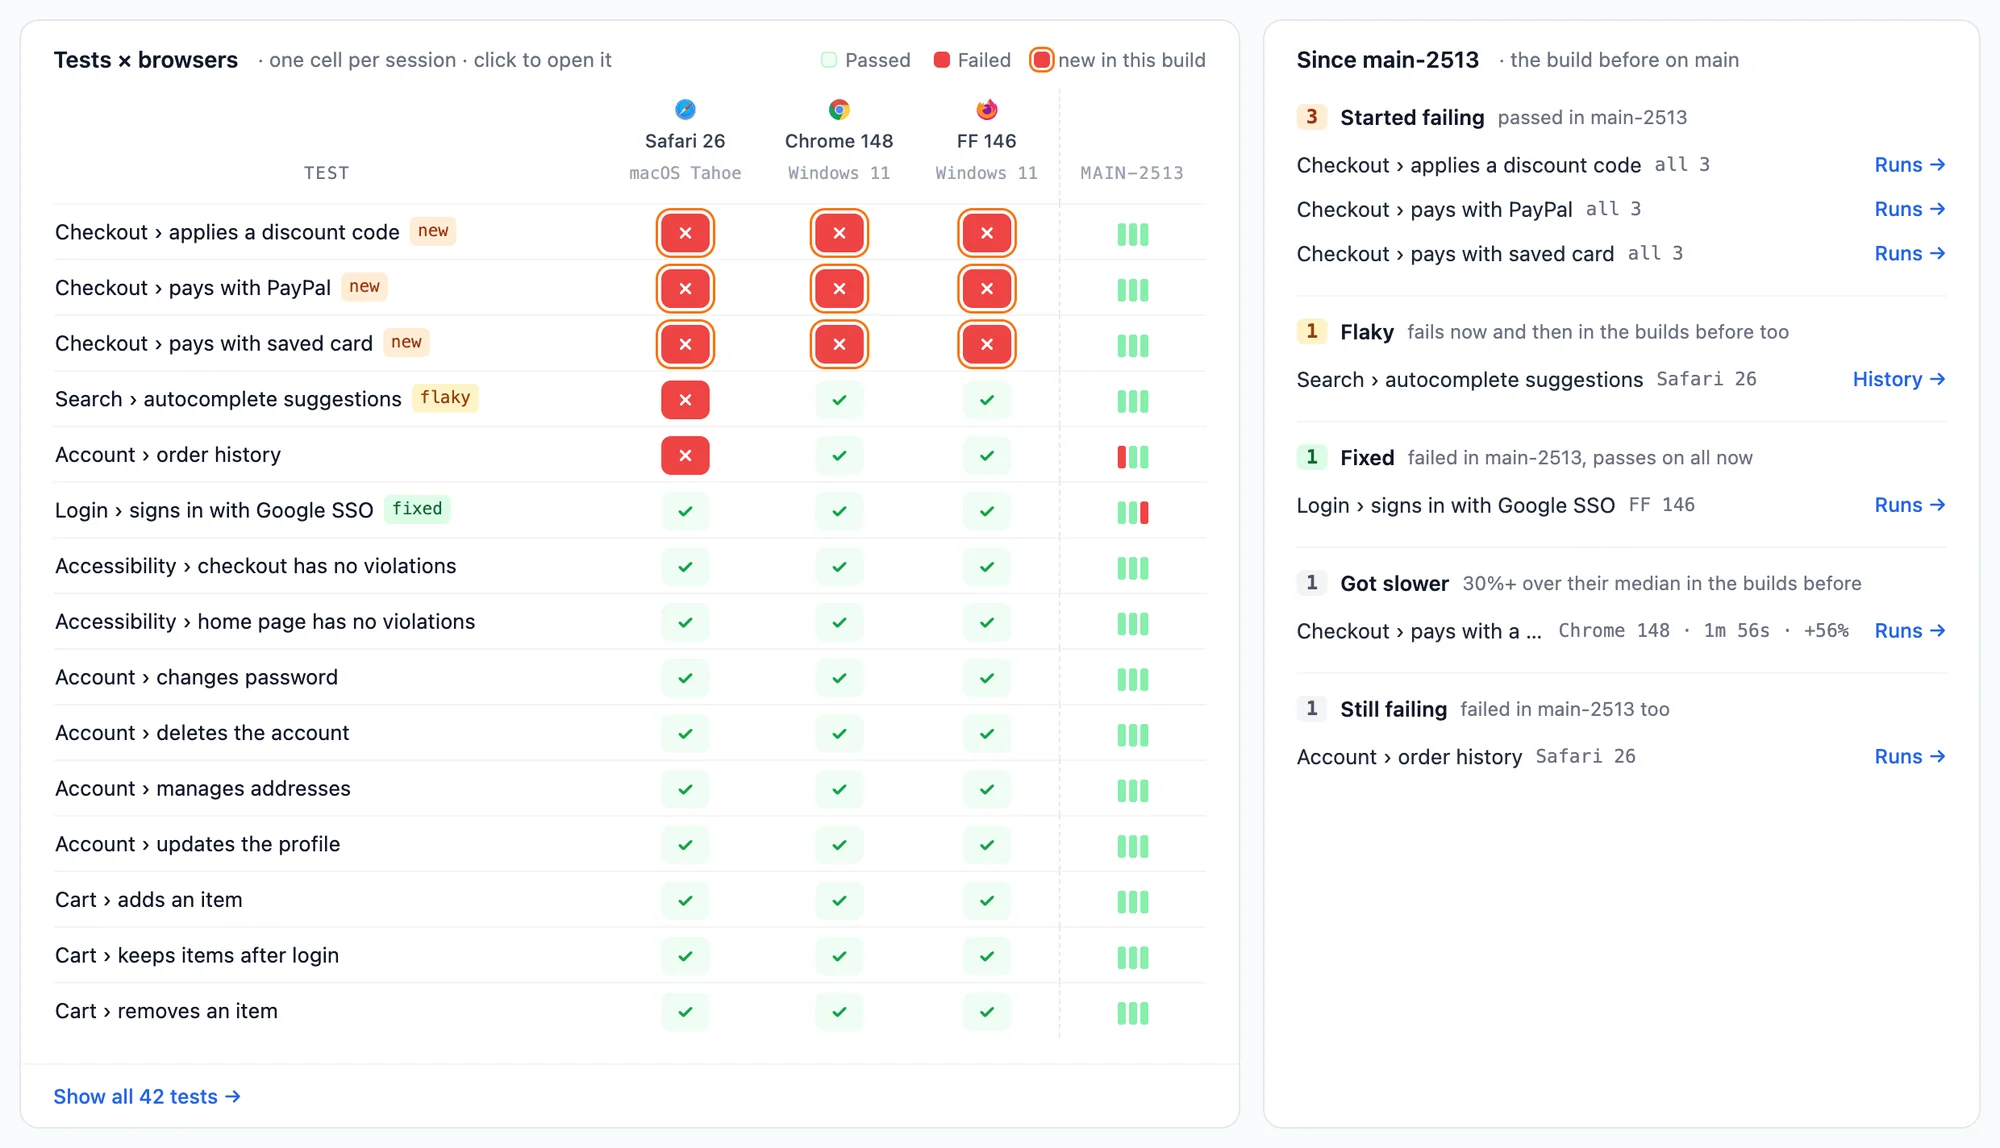Open passed FF cell for Cart removes an item

tap(987, 1012)
